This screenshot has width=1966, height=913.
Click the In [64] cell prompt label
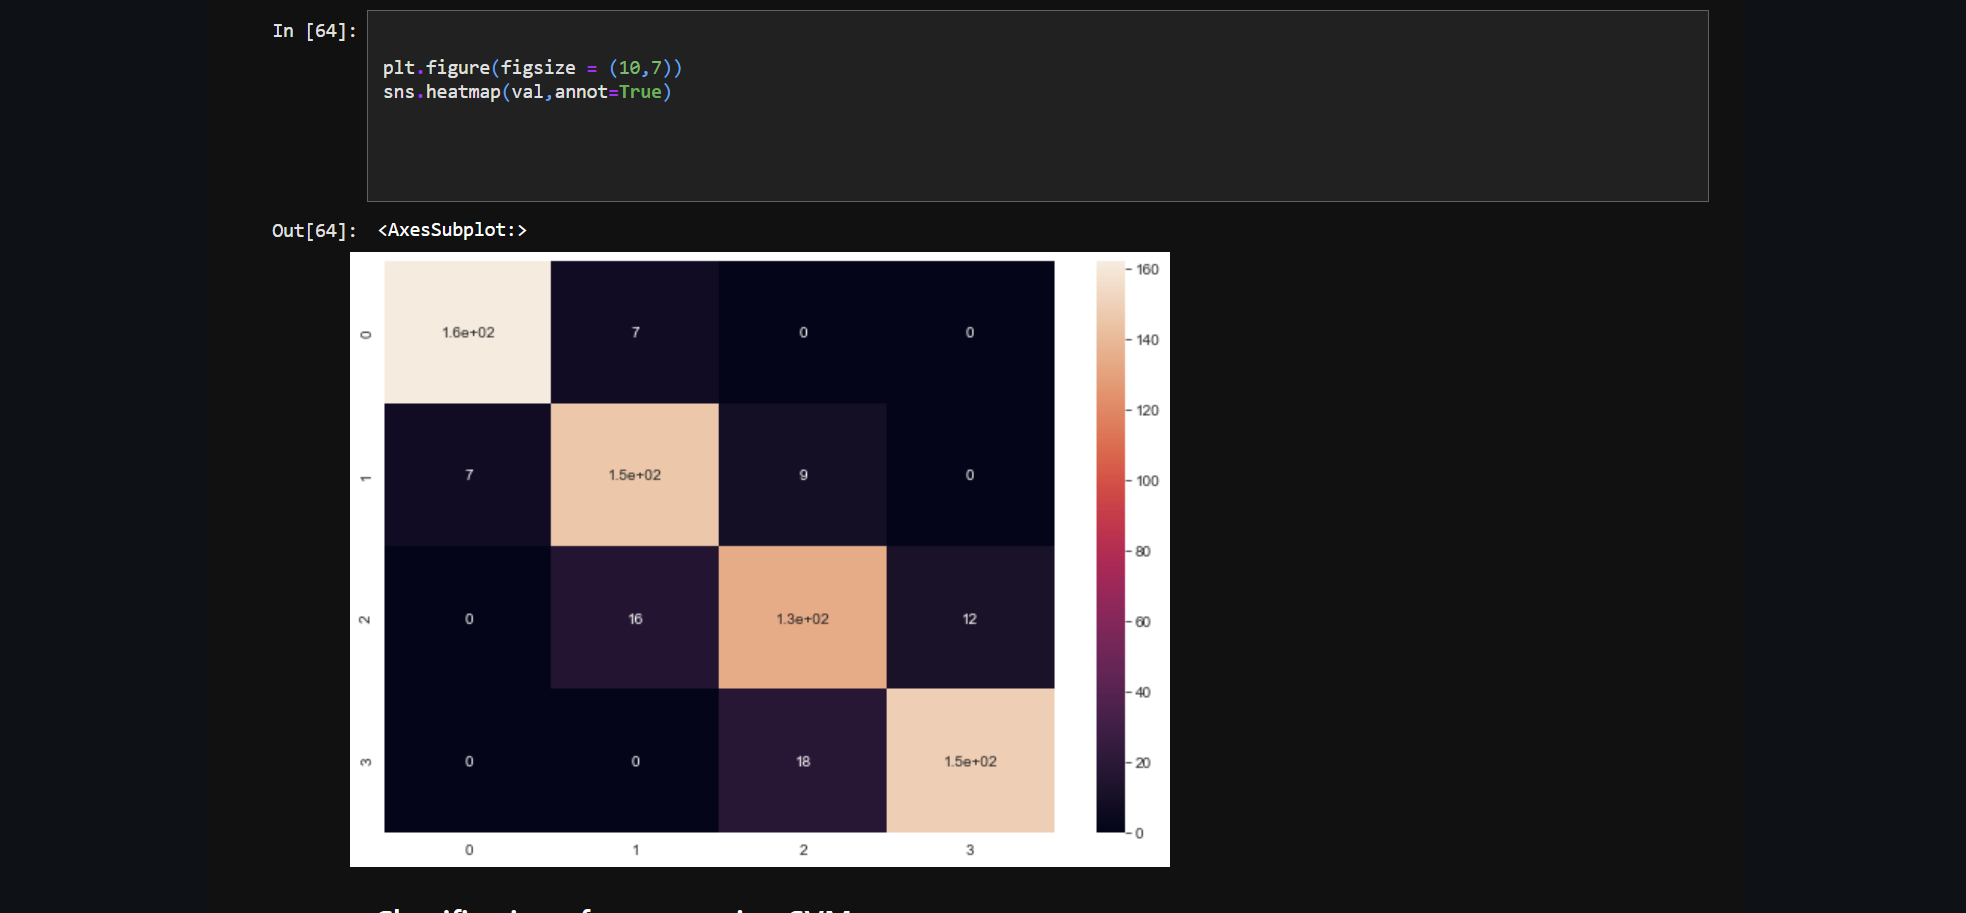tap(311, 31)
